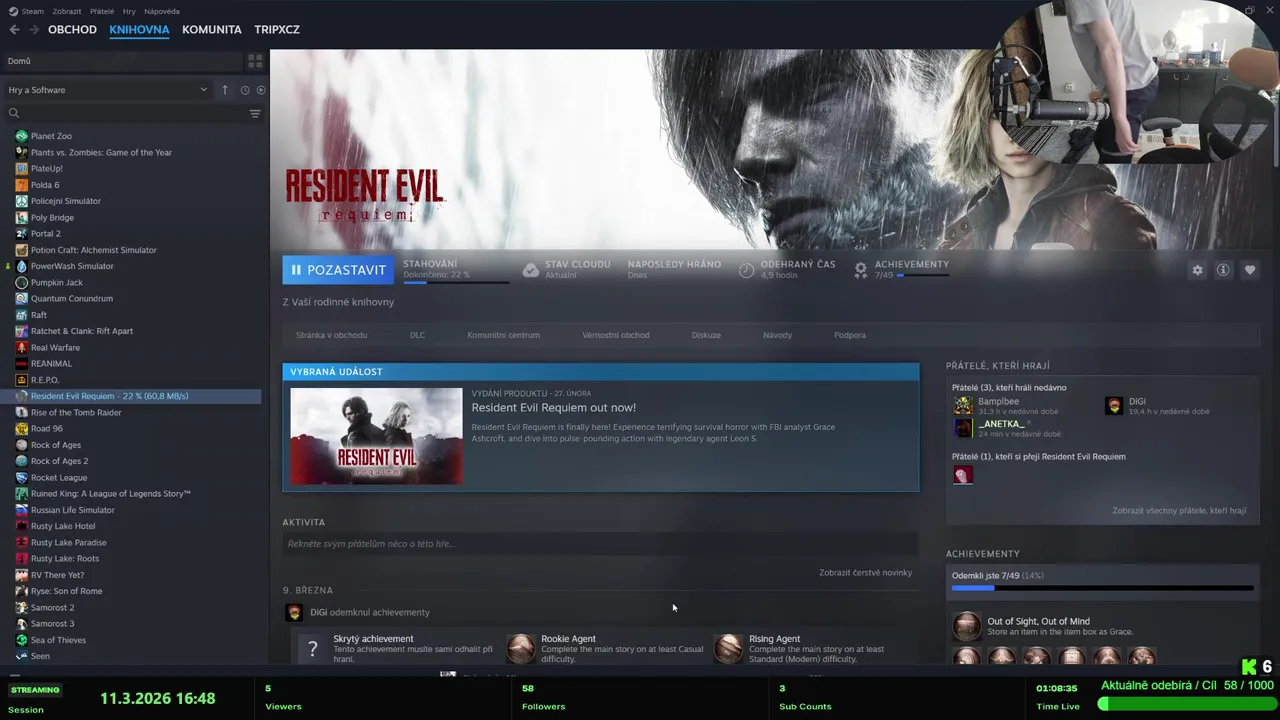1280x720 pixels.
Task: Pause download with POZASTAVIT button
Action: click(338, 270)
